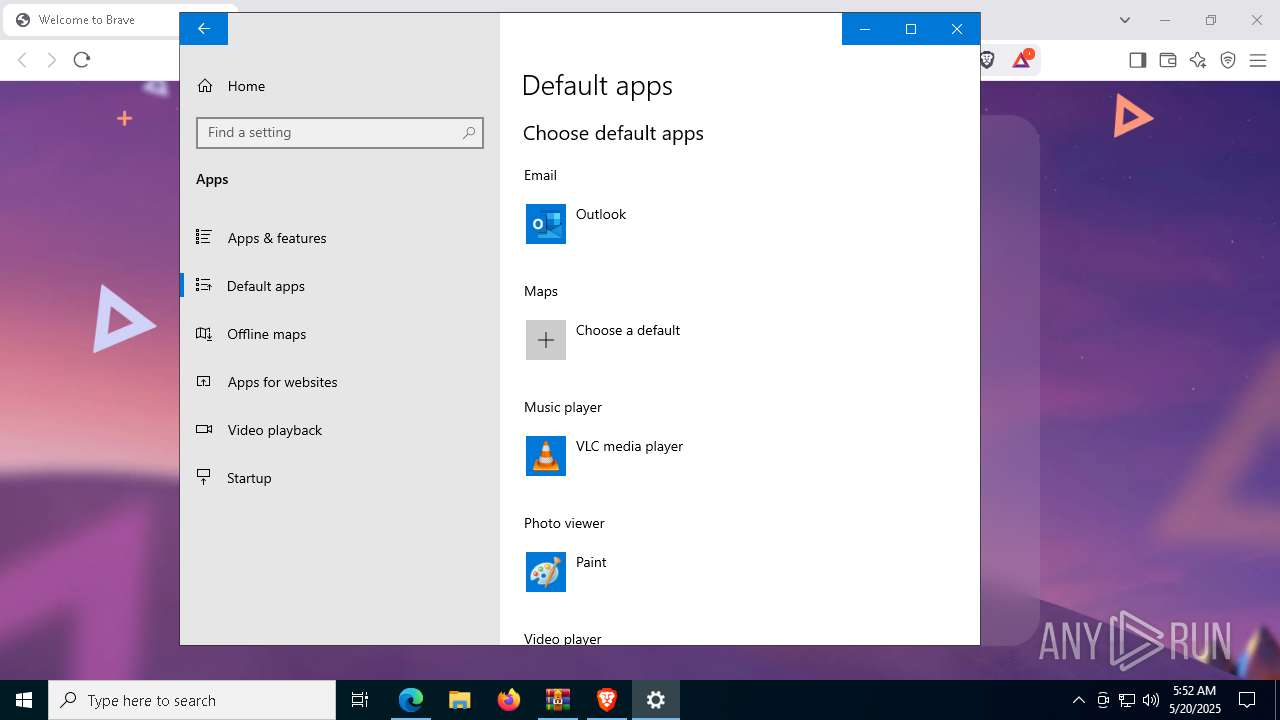Launch Firefox from taskbar
This screenshot has width=1280, height=720.
click(x=508, y=700)
